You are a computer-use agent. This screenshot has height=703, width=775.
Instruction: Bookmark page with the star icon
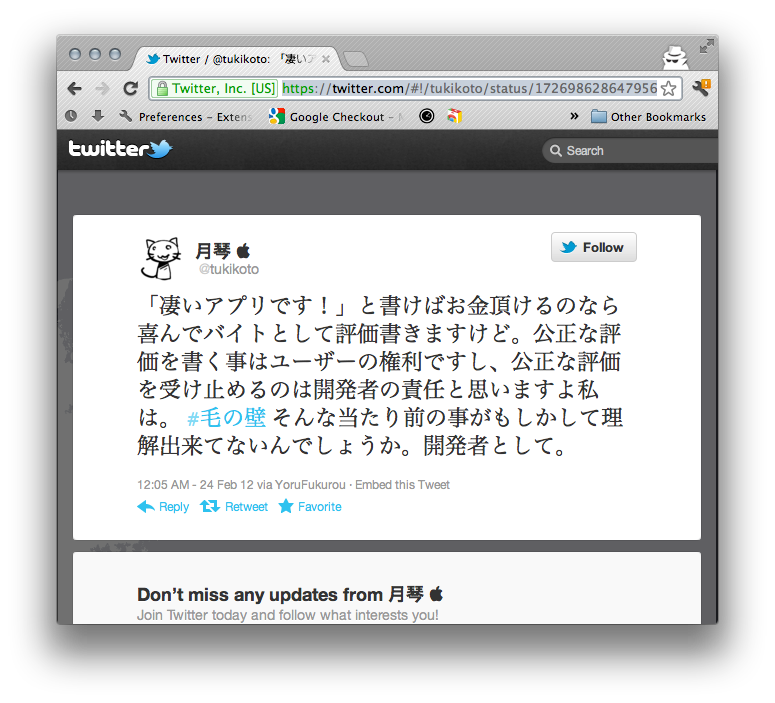point(668,88)
